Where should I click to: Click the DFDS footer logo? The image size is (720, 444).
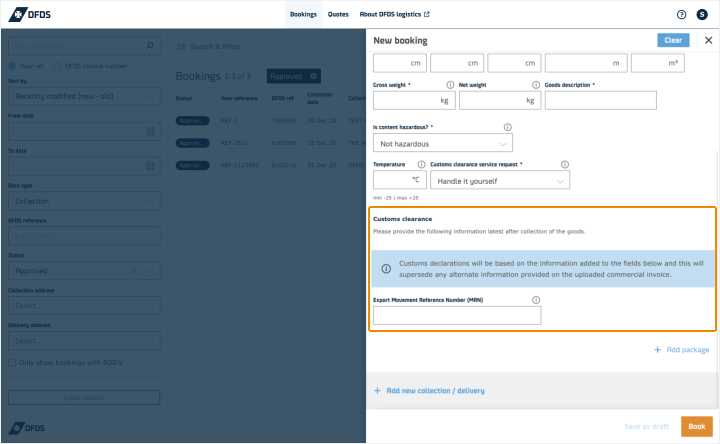27,428
